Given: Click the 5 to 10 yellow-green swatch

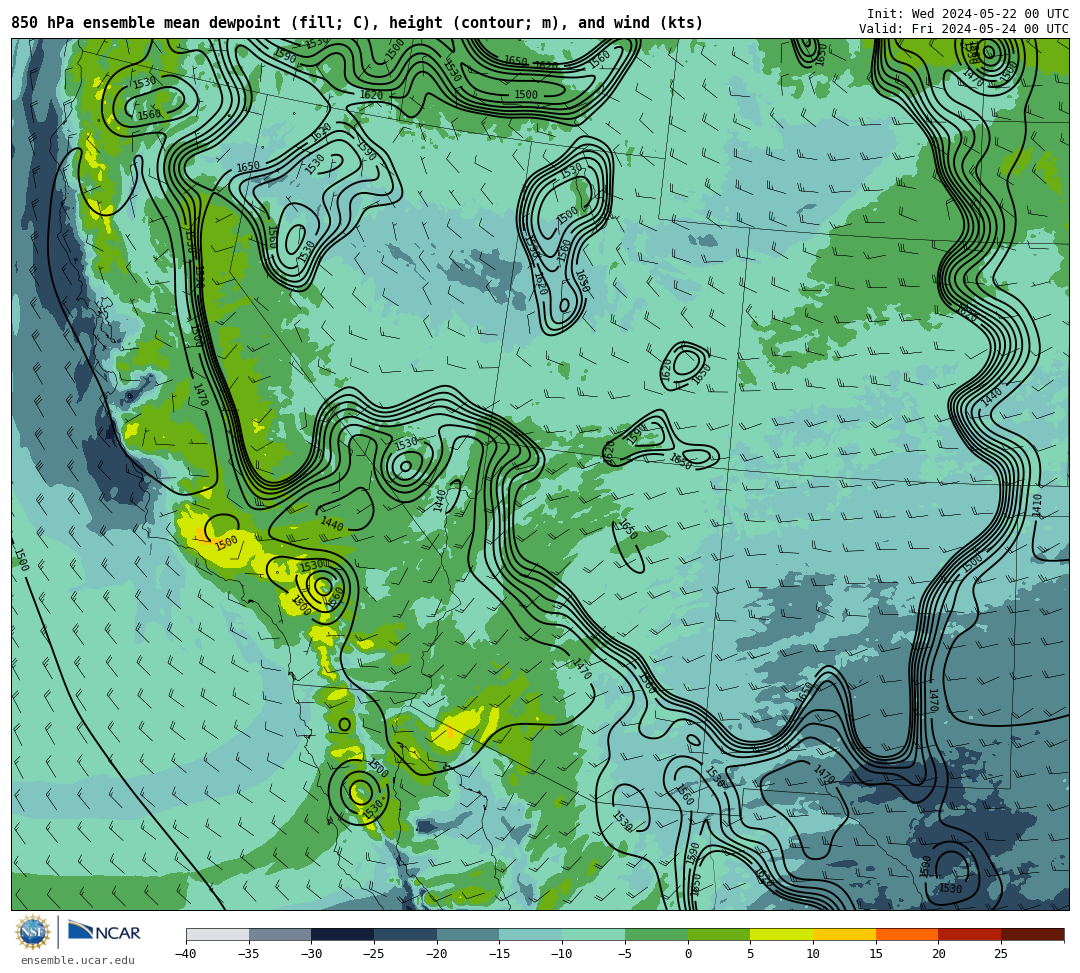Looking at the screenshot, I should tap(782, 934).
